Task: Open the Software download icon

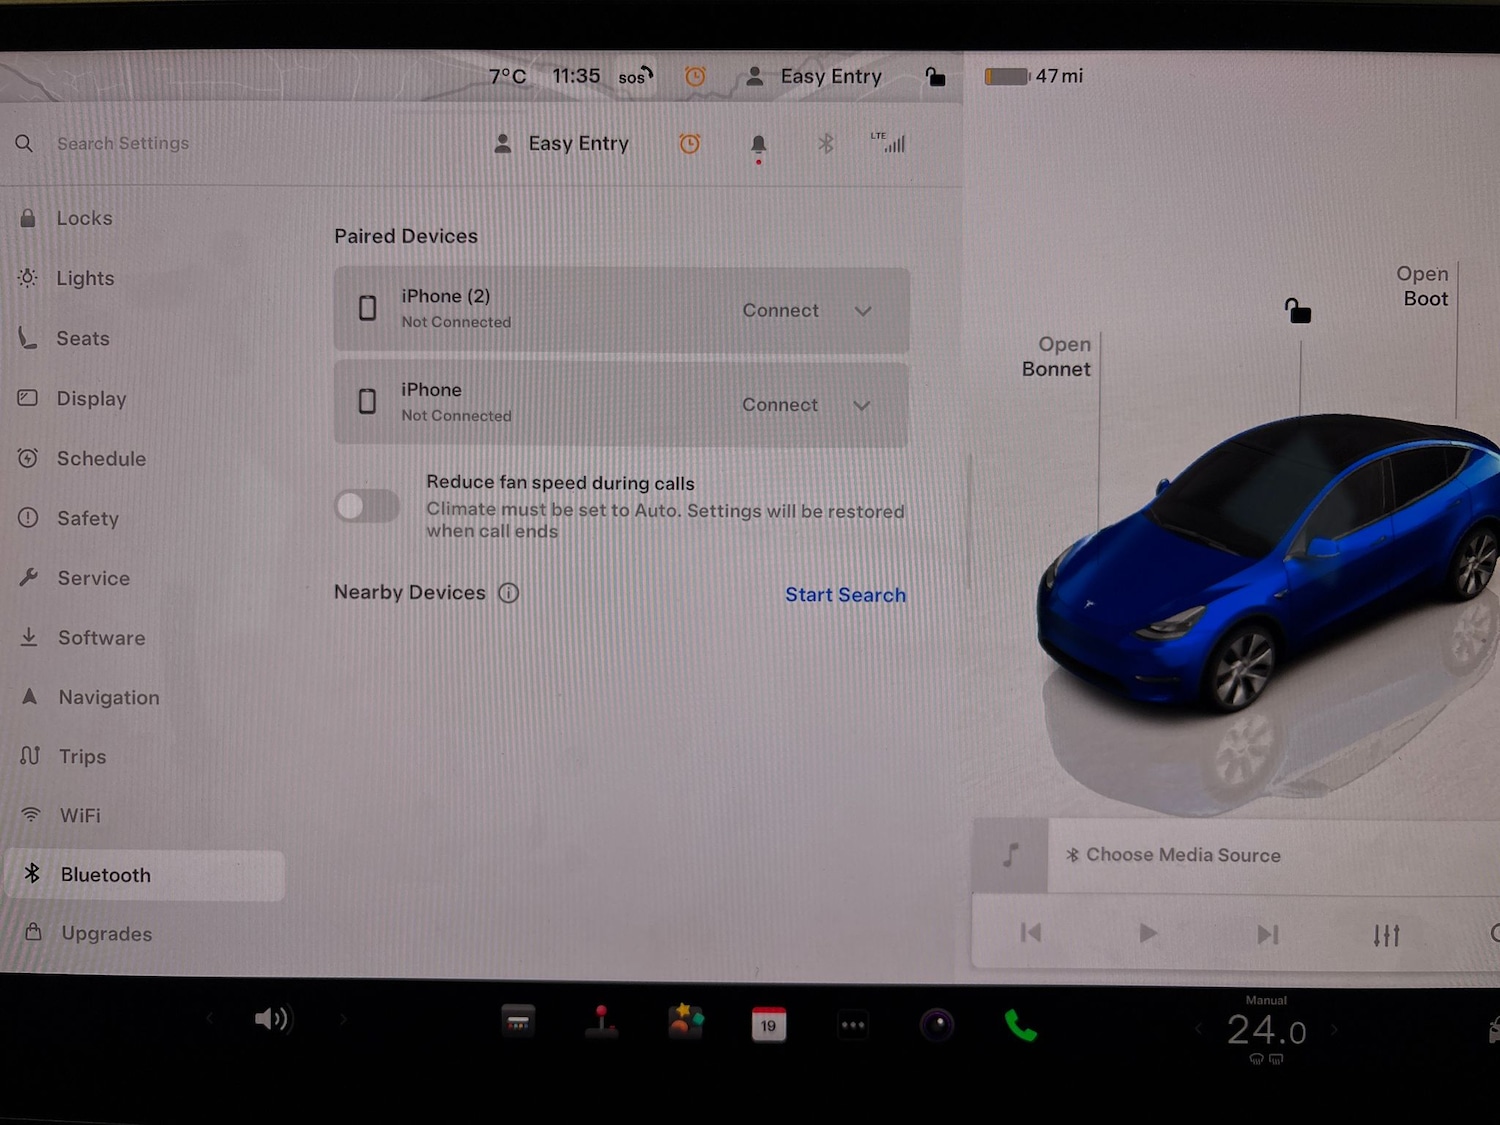Action: [x=29, y=638]
